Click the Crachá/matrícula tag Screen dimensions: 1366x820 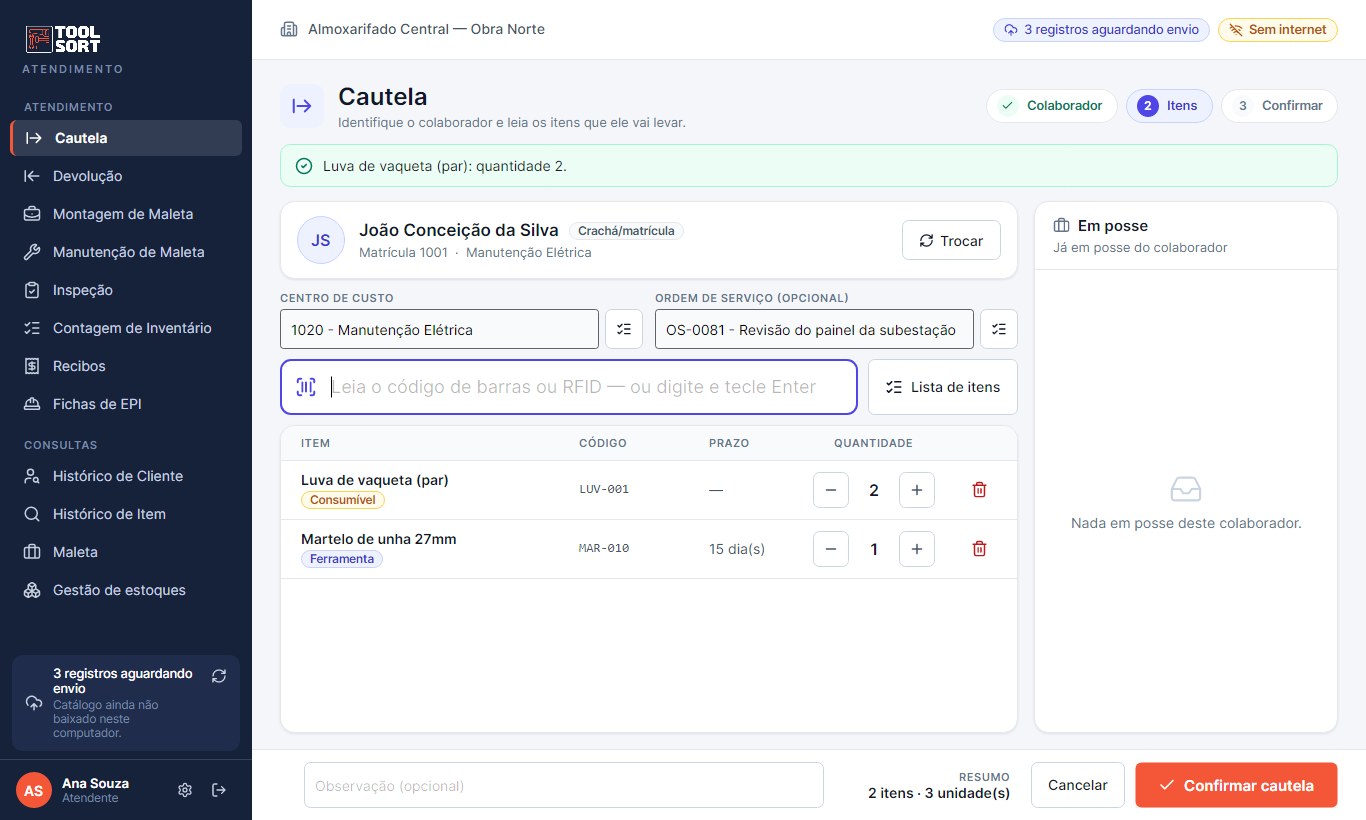626,231
